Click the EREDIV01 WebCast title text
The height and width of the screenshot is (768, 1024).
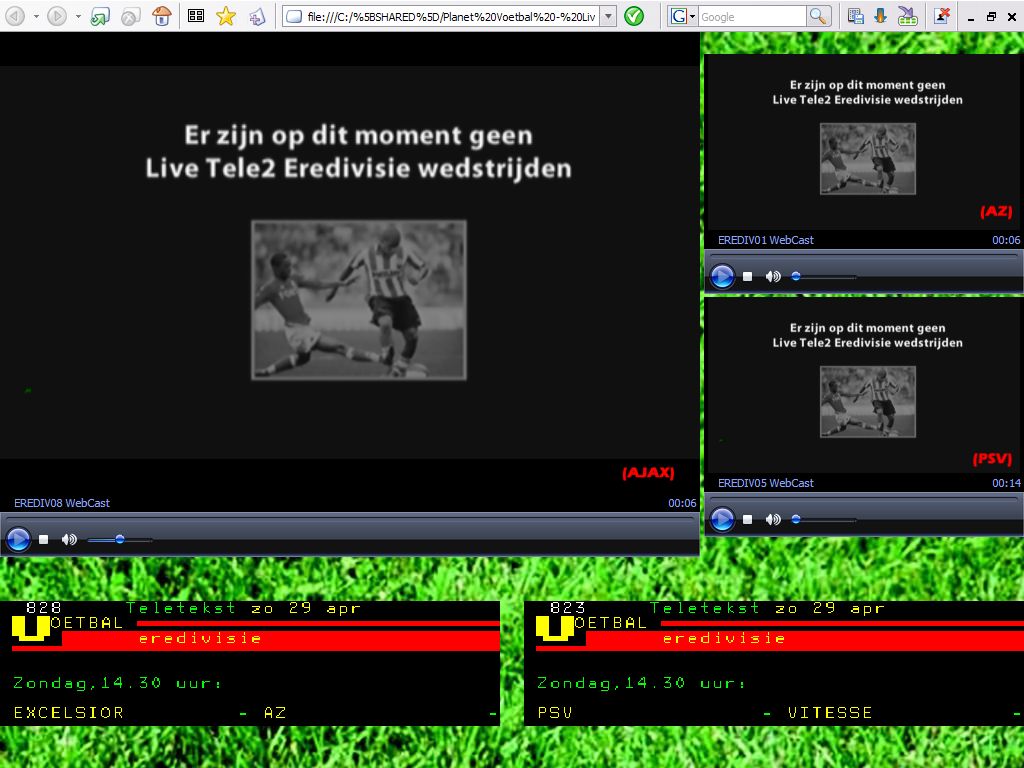coord(766,240)
